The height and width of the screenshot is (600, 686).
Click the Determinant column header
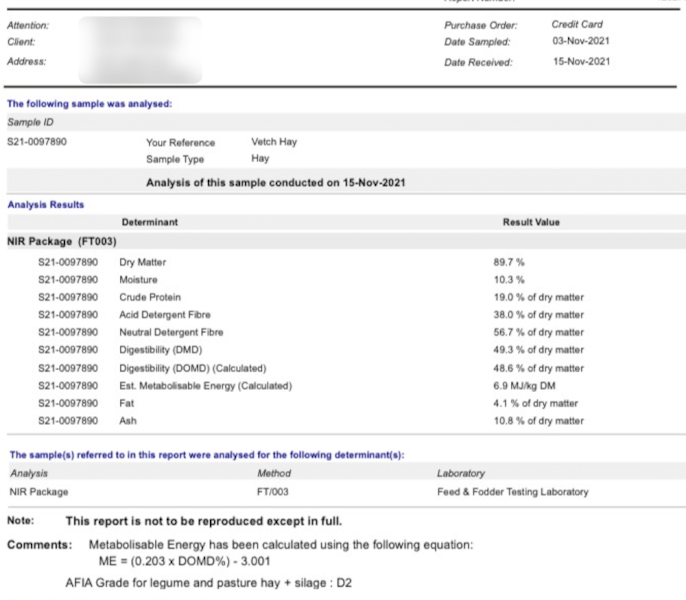click(149, 222)
